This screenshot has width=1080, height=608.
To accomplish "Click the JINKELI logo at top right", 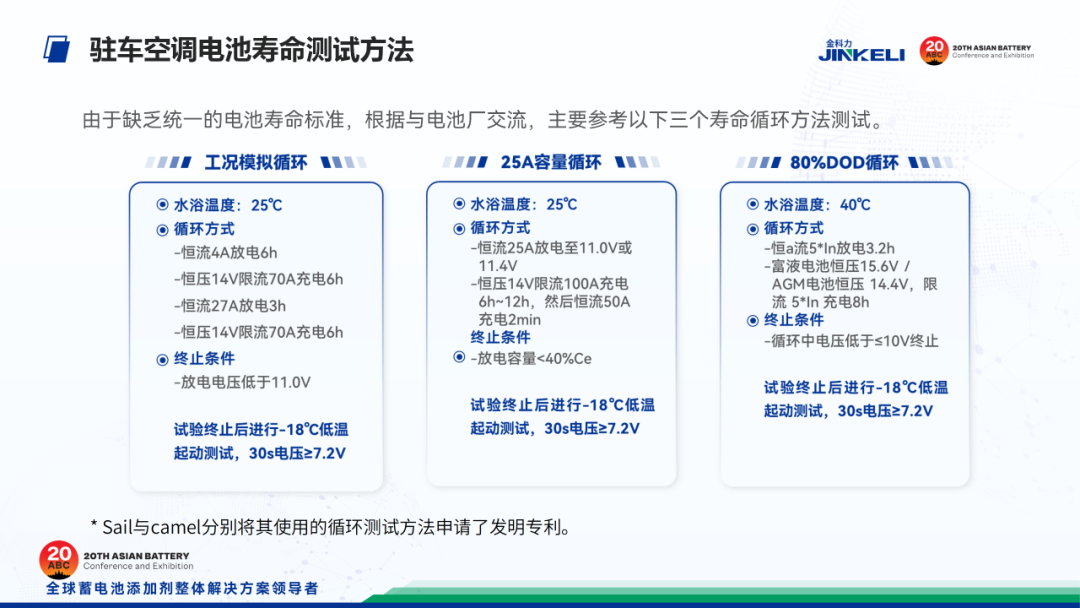I will tap(861, 51).
